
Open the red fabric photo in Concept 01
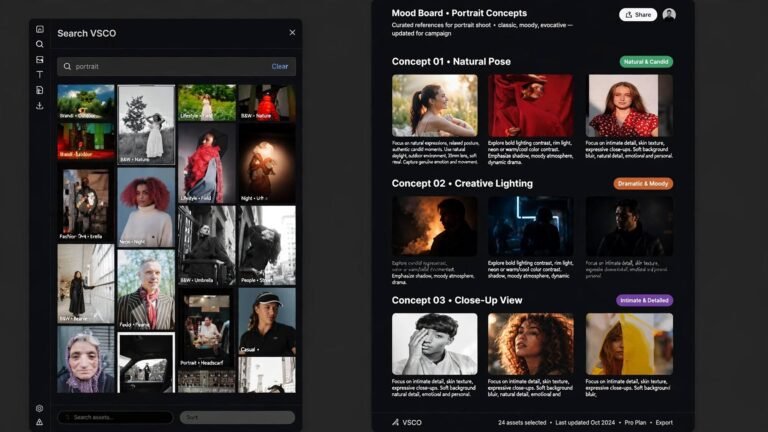530,105
